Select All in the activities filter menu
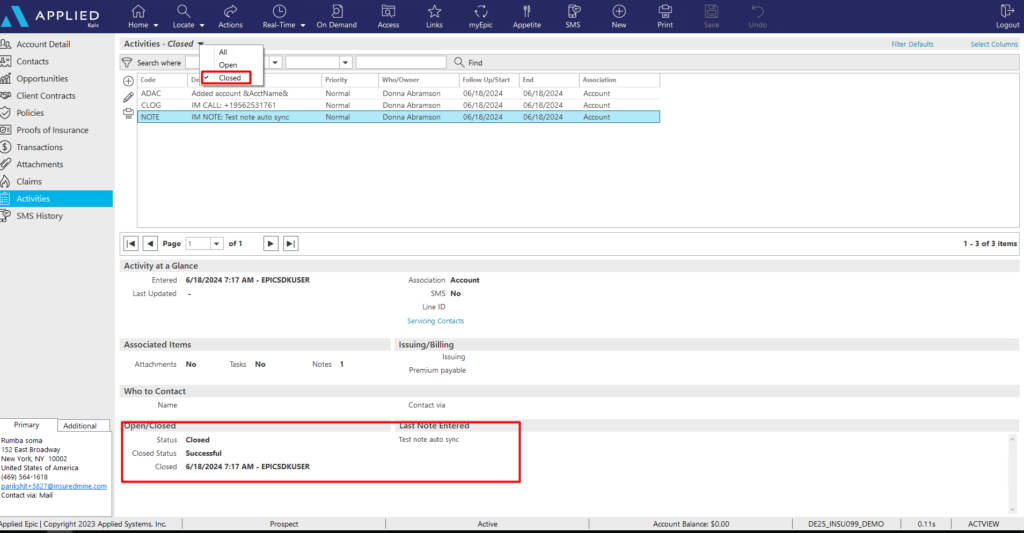Viewport: 1024px width, 533px height. coord(223,52)
